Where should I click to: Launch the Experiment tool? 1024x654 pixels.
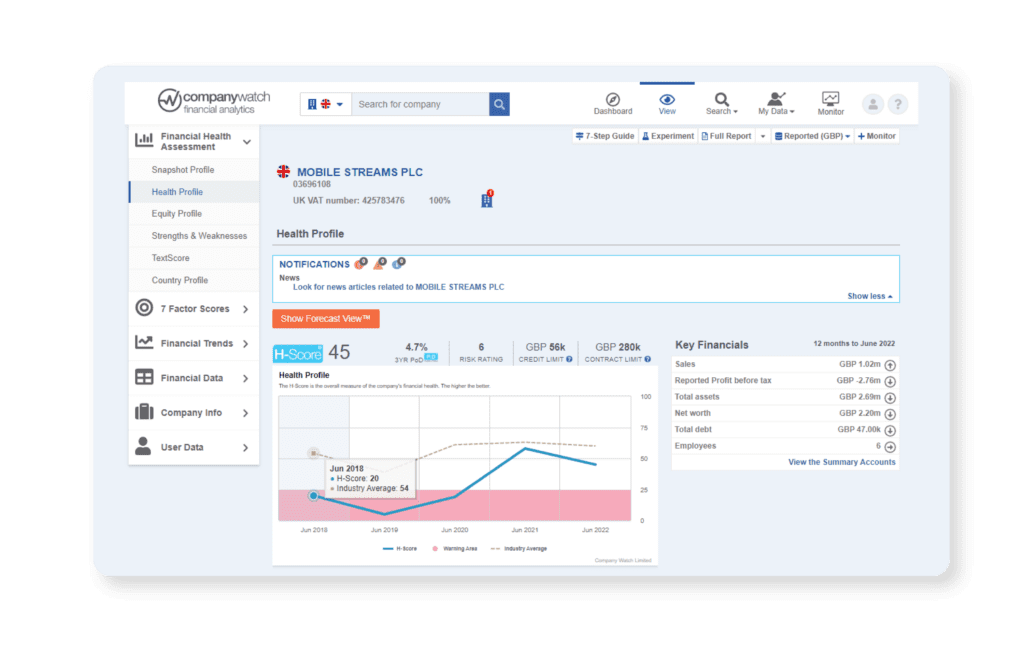(x=667, y=136)
